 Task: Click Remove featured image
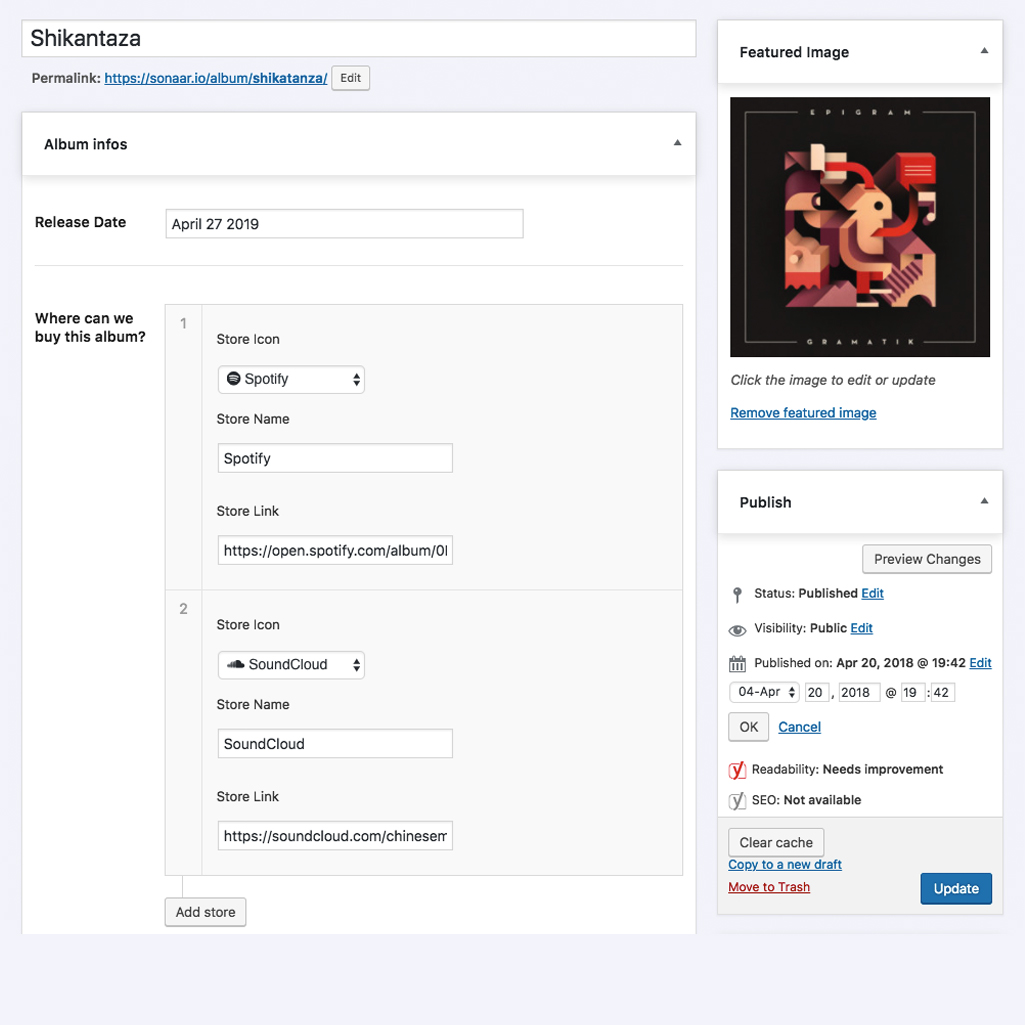coord(802,412)
